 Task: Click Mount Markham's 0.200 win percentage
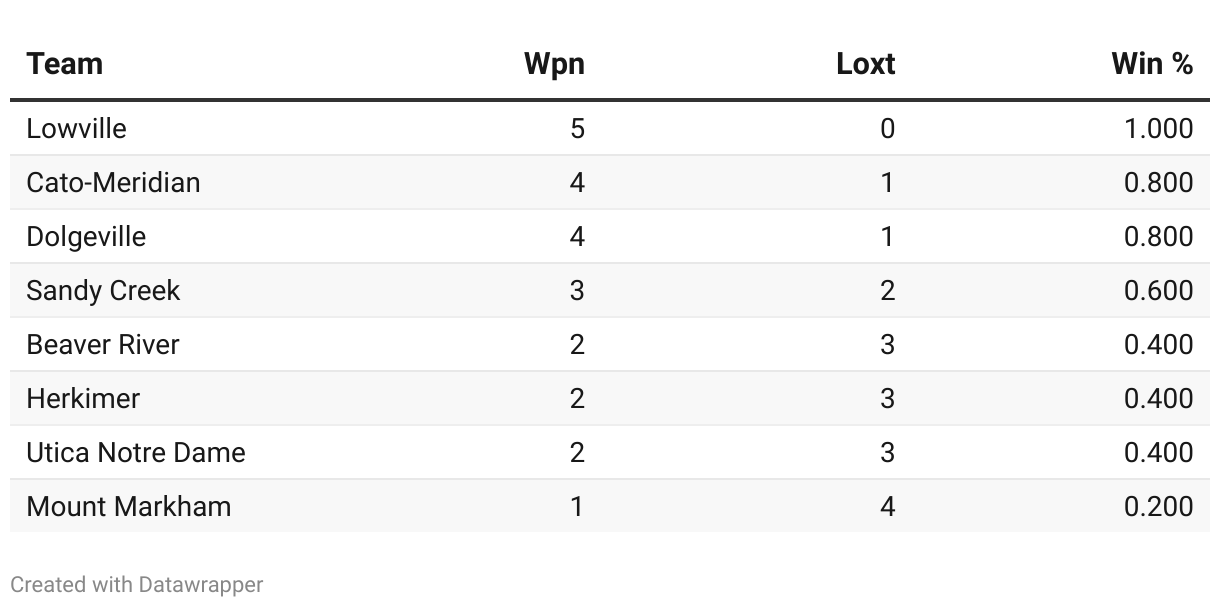click(x=1159, y=507)
